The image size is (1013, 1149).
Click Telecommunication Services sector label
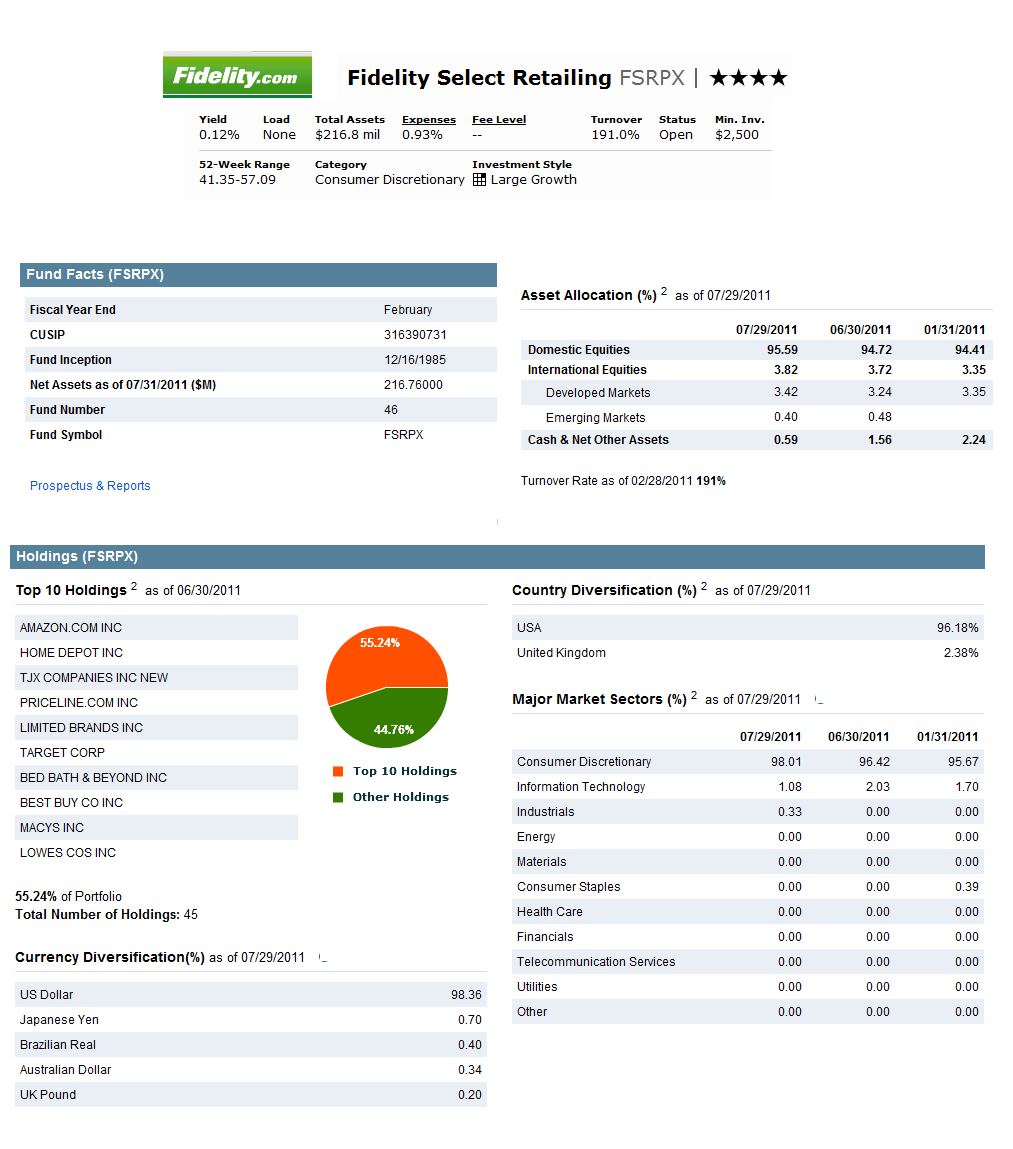(x=596, y=961)
